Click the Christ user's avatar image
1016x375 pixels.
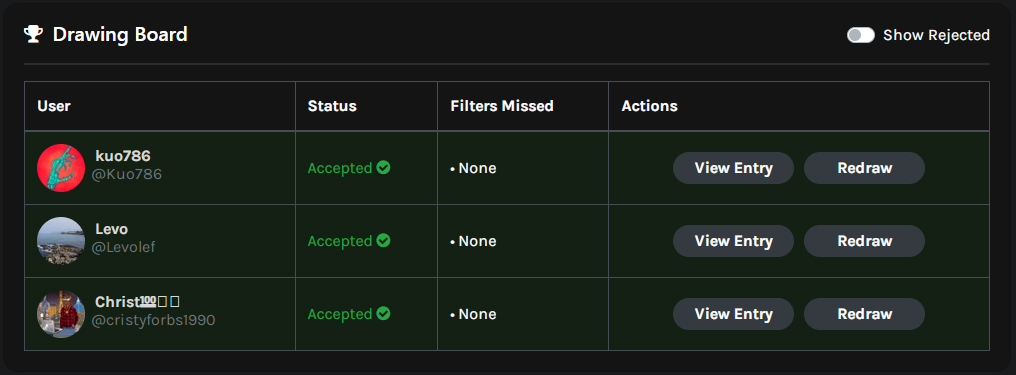coord(61,314)
